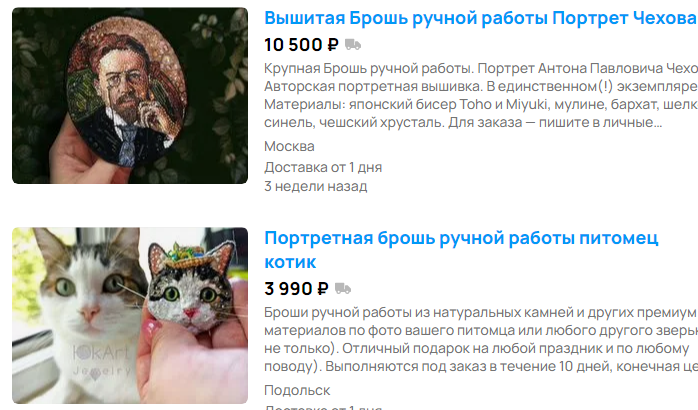
Task: Open listing 'Вышитая Брошь ручной работы Портрет Чехова'
Action: coord(480,18)
